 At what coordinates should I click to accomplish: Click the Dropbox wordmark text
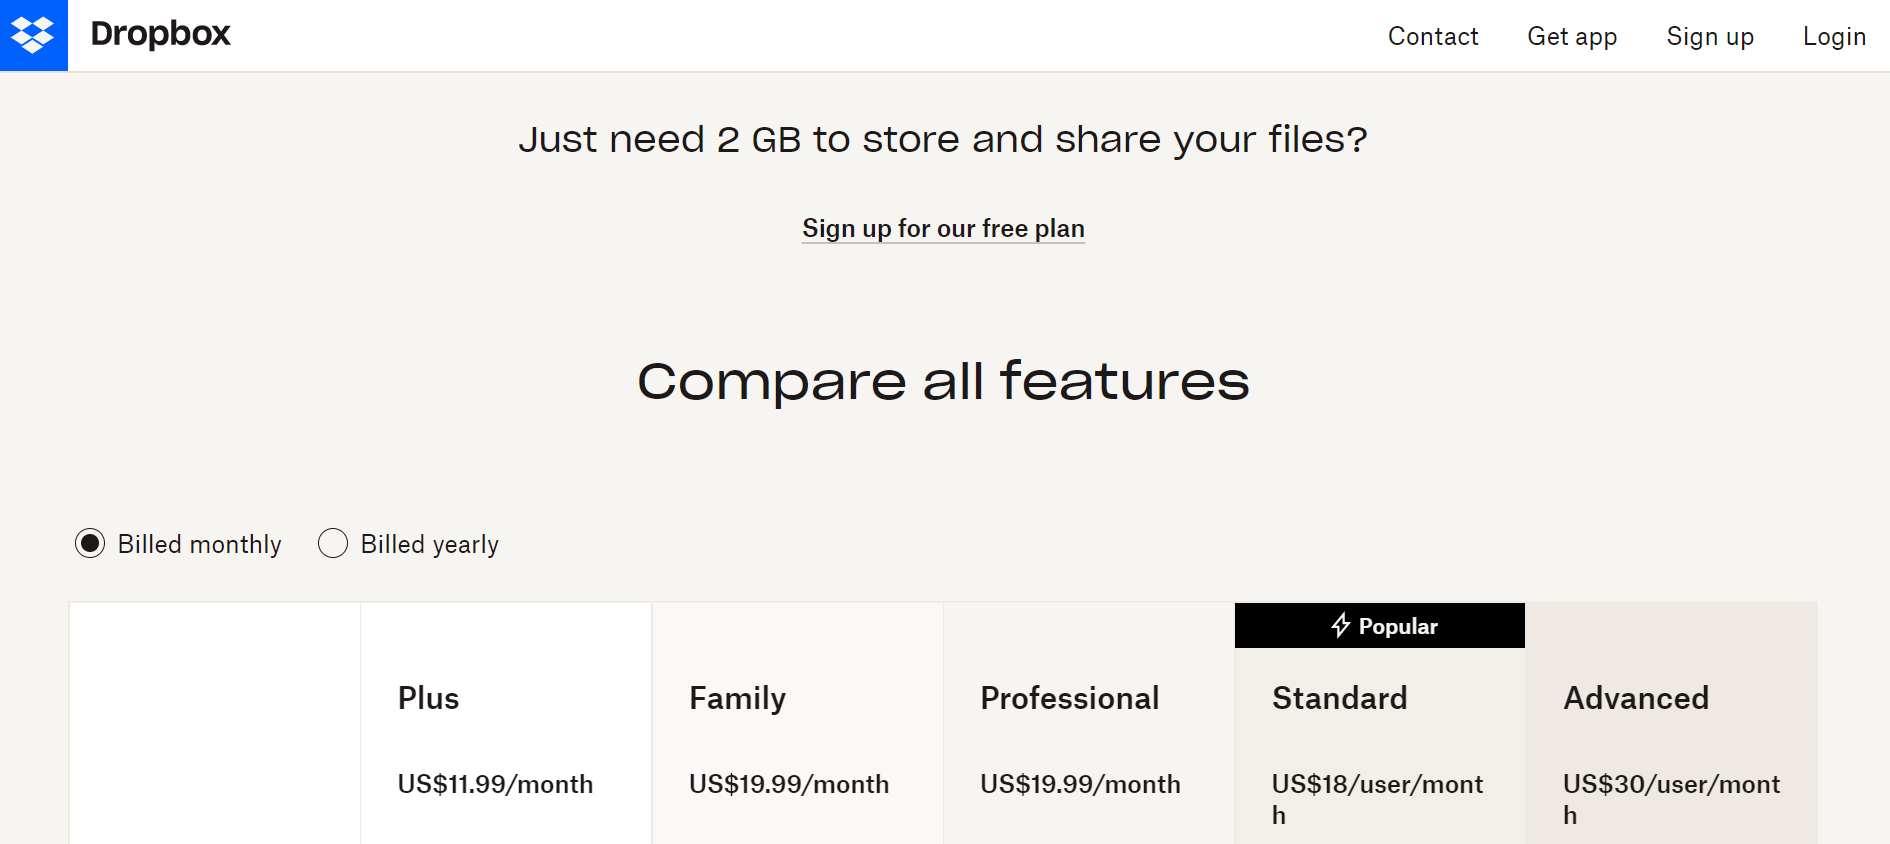160,34
